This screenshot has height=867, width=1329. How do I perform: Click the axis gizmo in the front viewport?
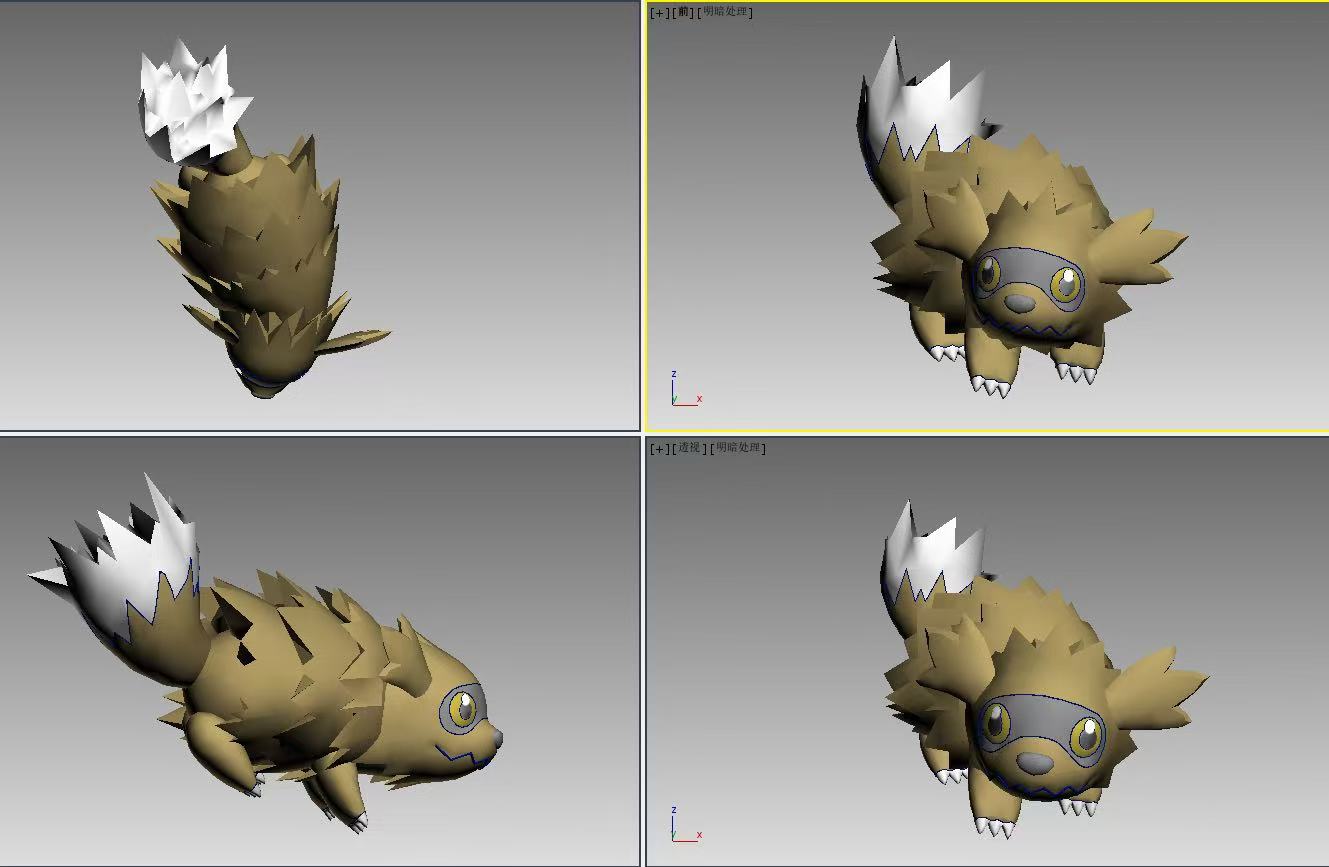685,389
